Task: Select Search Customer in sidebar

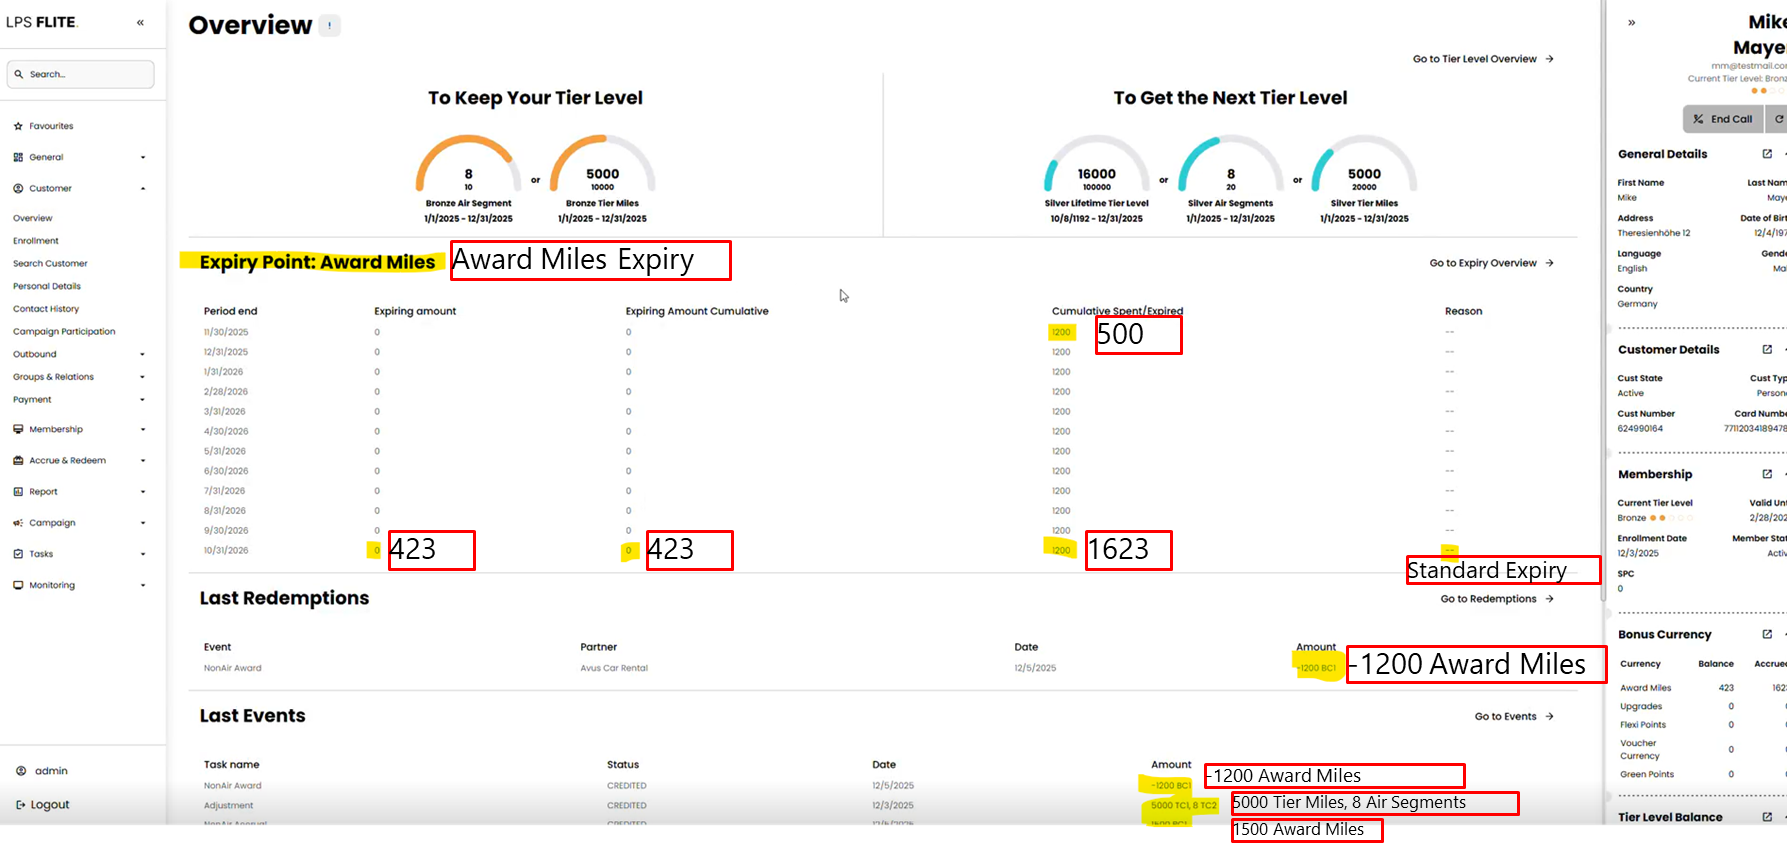Action: (x=50, y=264)
